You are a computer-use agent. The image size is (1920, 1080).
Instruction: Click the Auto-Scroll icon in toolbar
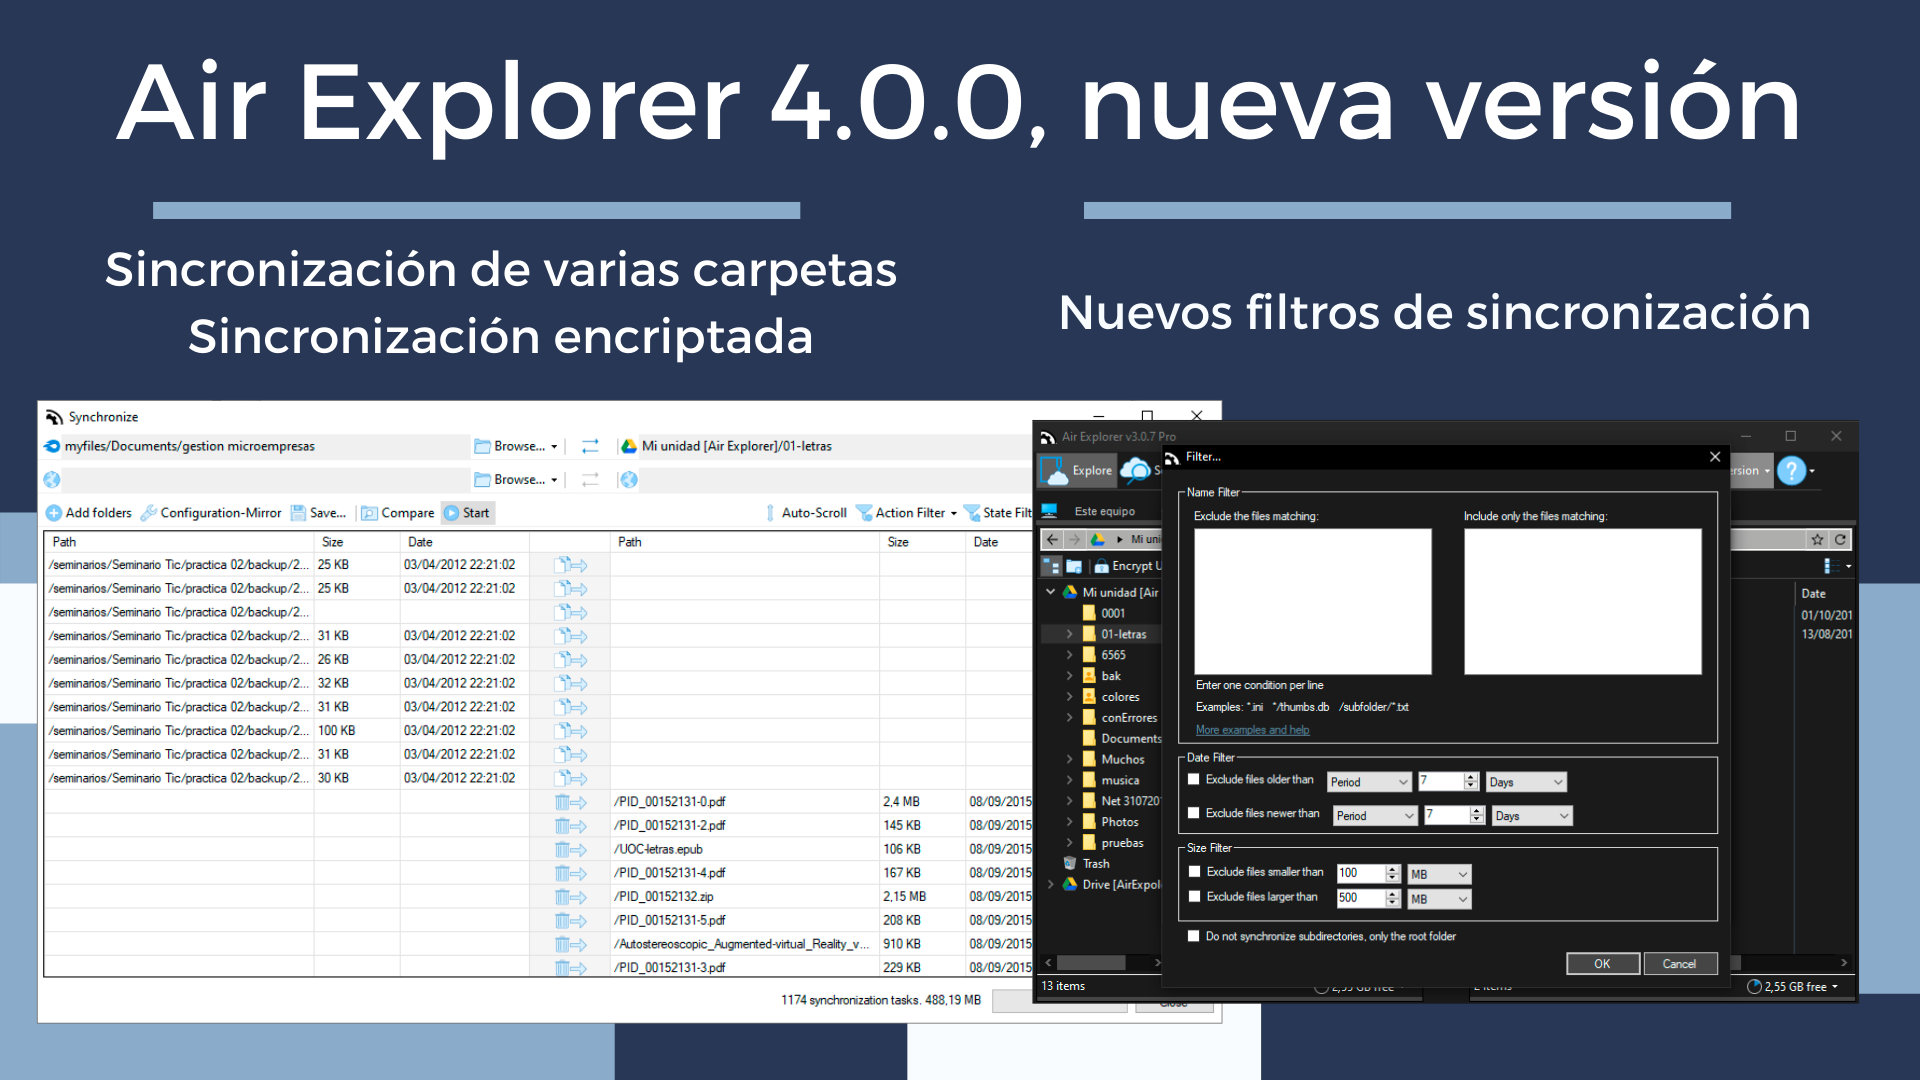(x=762, y=513)
